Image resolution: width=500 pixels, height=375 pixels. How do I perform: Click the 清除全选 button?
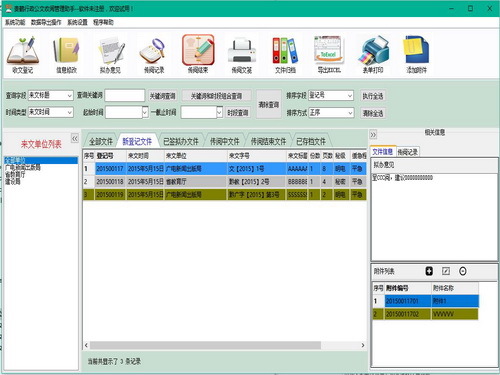tap(373, 113)
